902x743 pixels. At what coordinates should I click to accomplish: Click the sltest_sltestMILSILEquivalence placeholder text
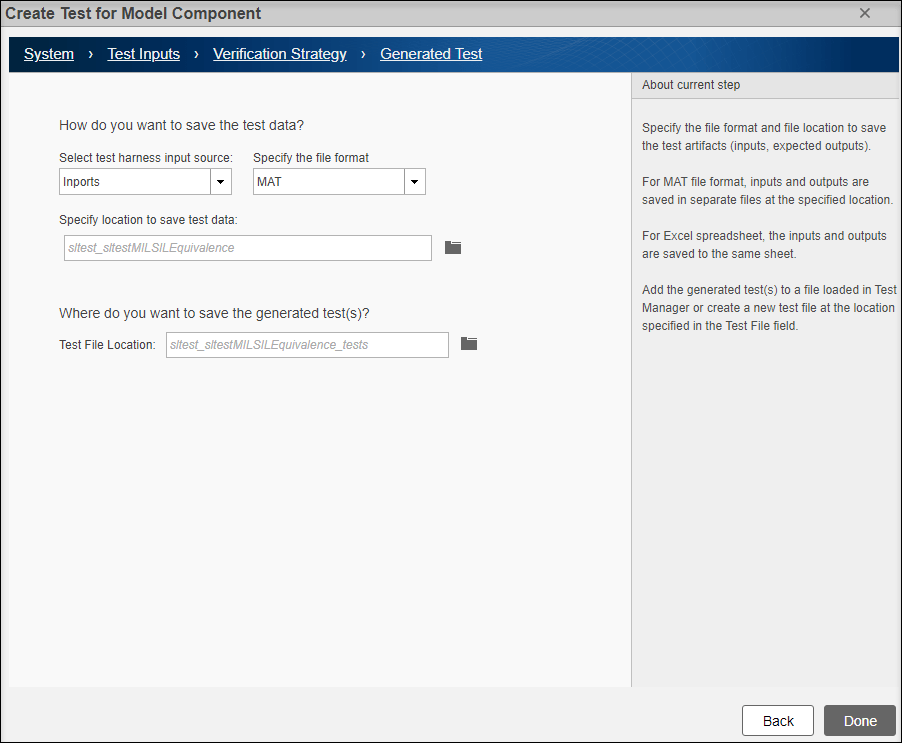[x=150, y=246]
